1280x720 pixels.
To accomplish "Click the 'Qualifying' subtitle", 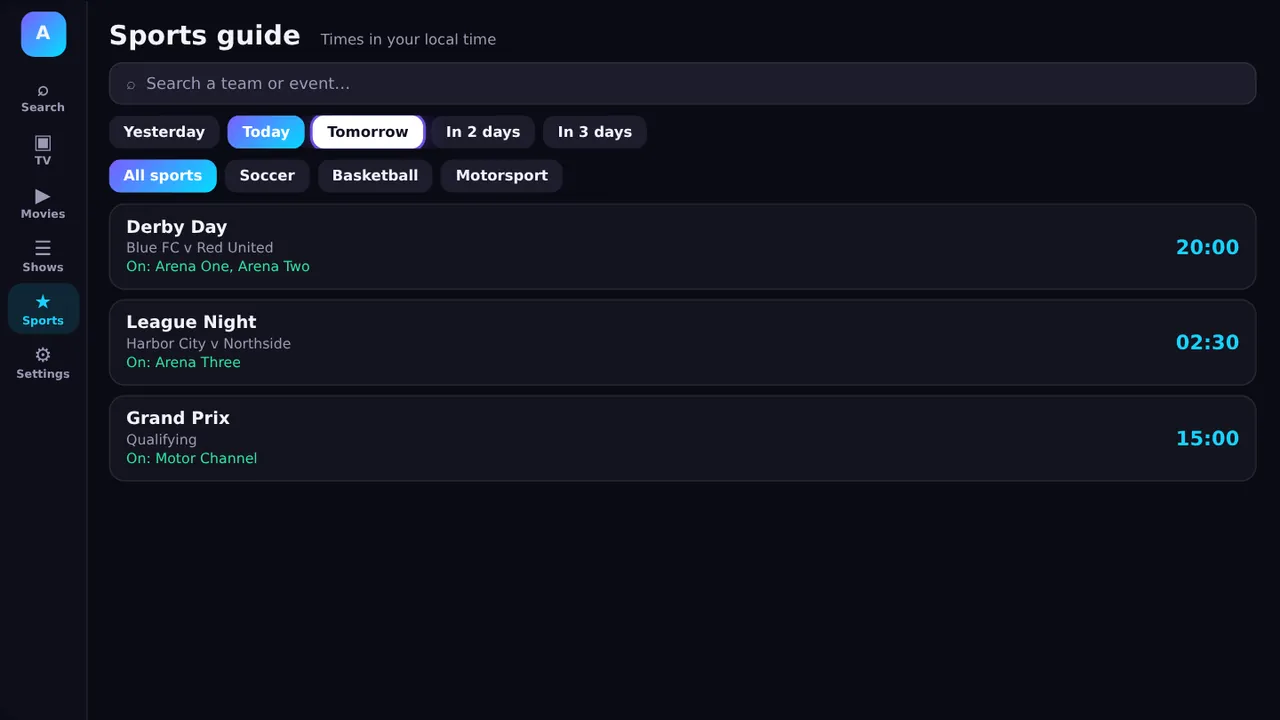I will tap(161, 440).
